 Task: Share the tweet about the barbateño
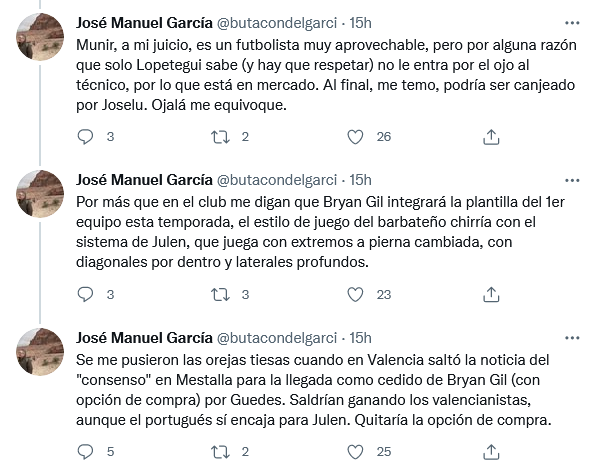(x=491, y=295)
